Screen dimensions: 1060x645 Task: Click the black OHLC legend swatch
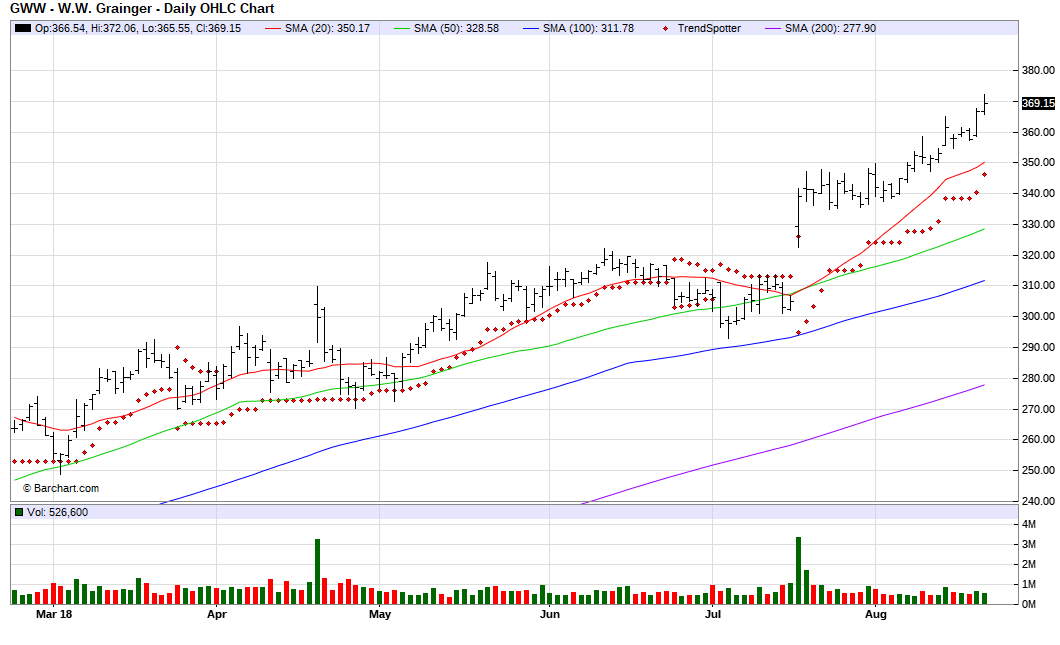23,28
